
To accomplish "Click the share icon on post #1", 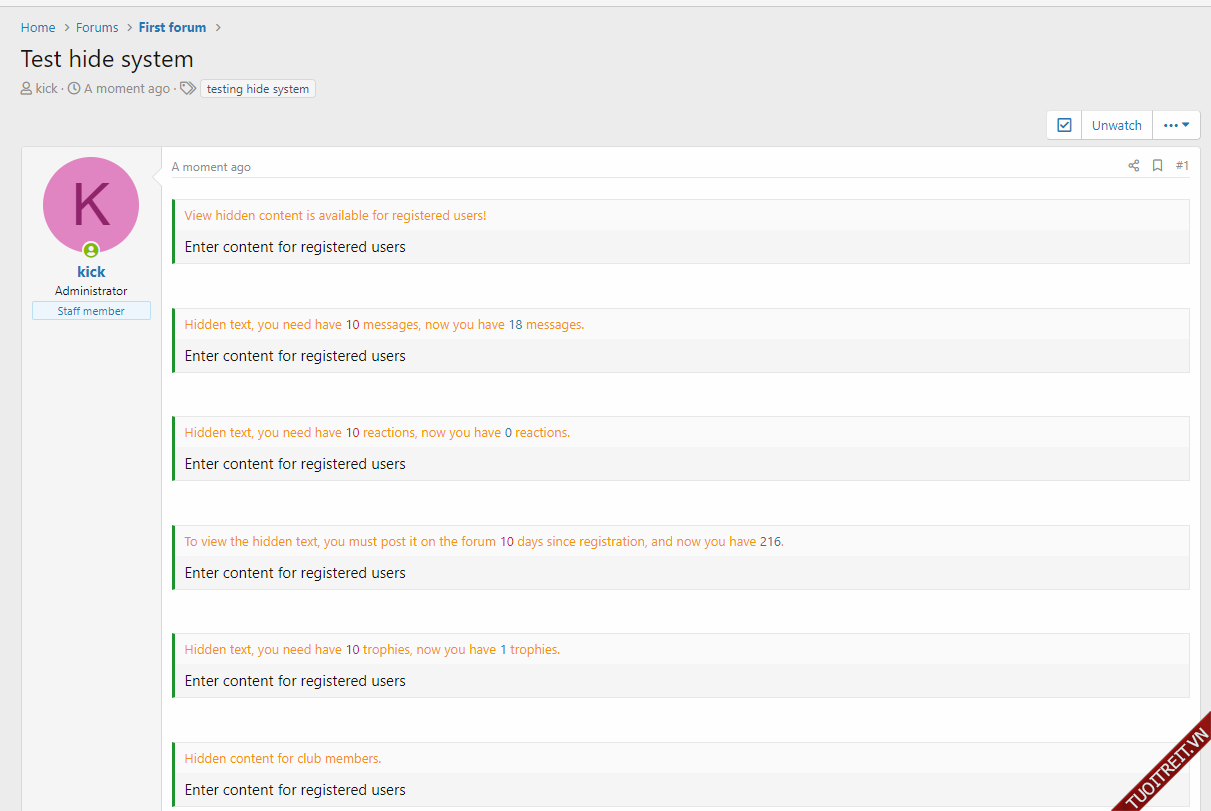I will [1133, 166].
